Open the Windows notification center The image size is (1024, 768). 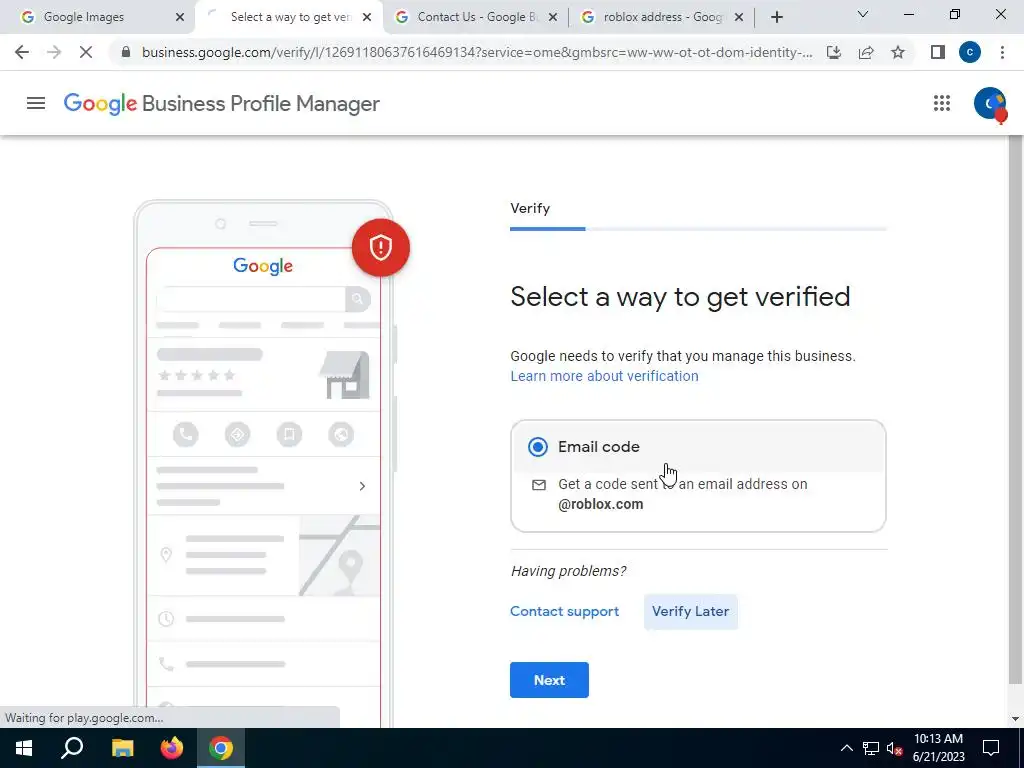[991, 748]
